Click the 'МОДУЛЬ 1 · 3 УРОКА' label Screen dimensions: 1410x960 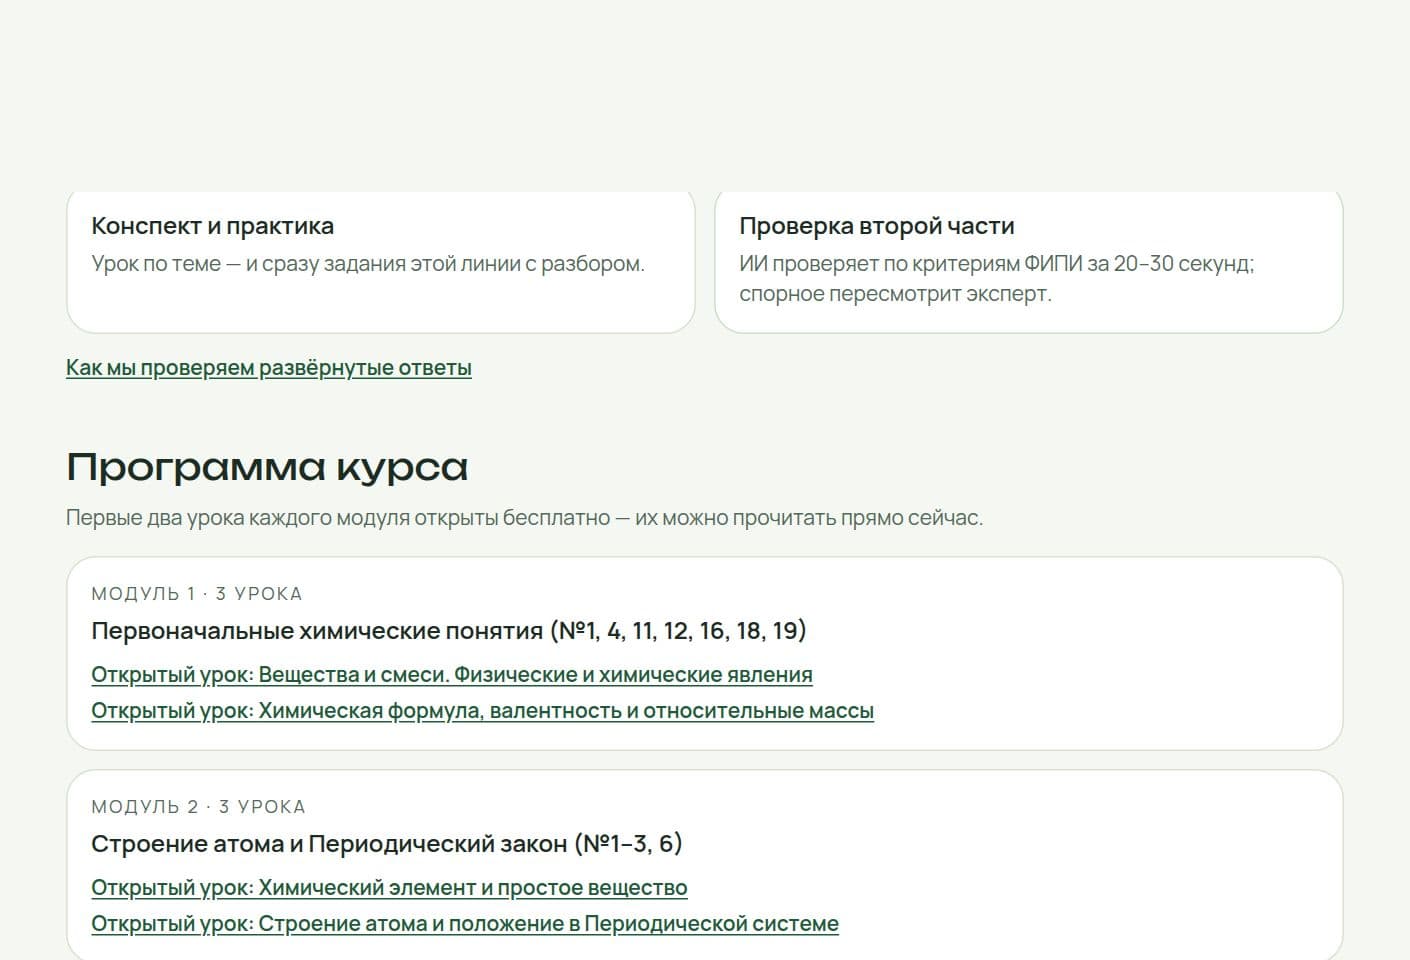[197, 593]
